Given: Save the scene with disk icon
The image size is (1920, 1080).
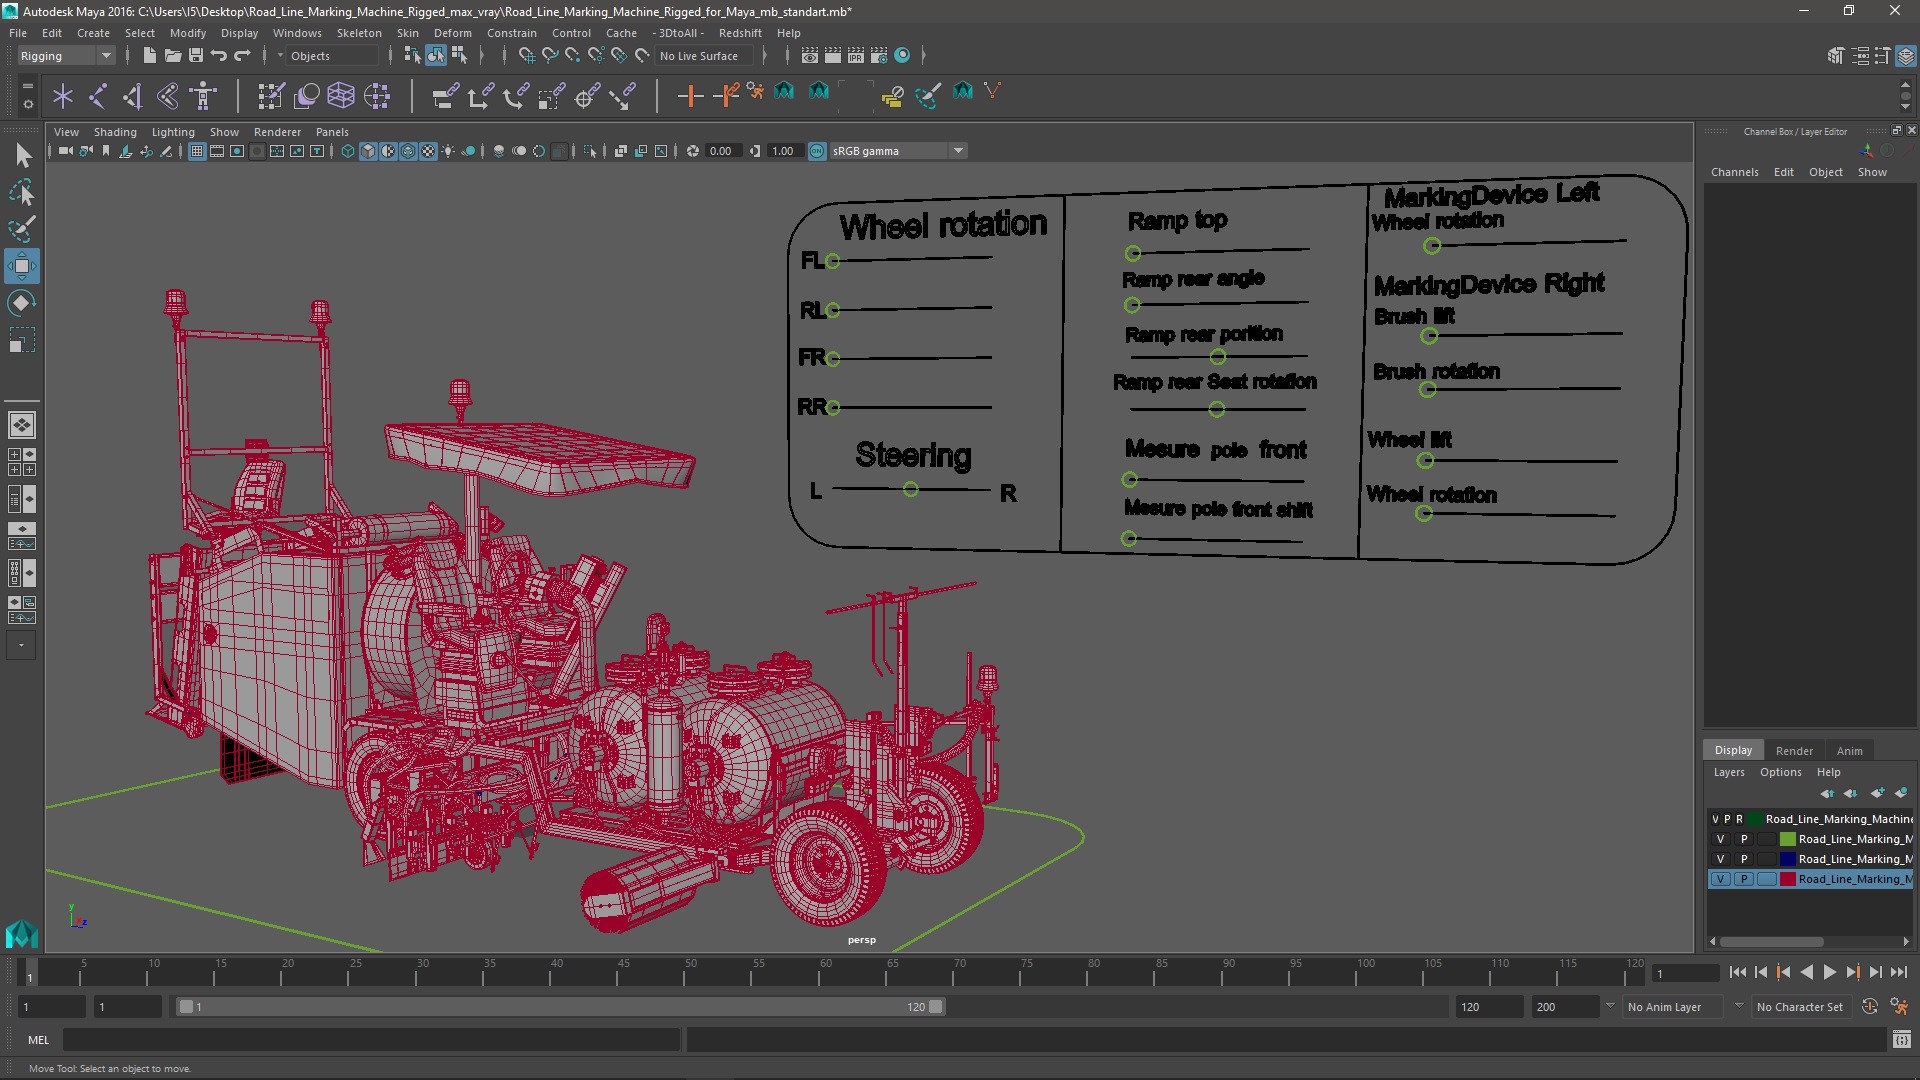Looking at the screenshot, I should [x=196, y=56].
